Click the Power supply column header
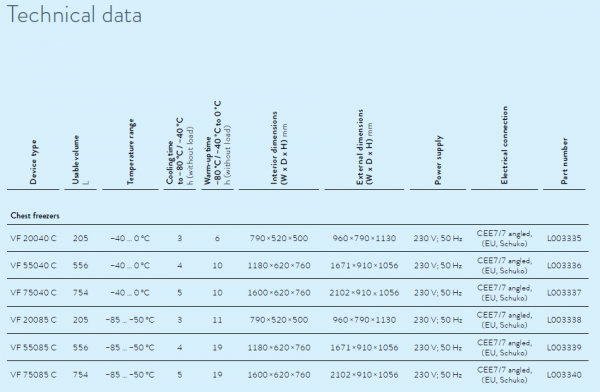This screenshot has height=392, width=600. [x=438, y=160]
